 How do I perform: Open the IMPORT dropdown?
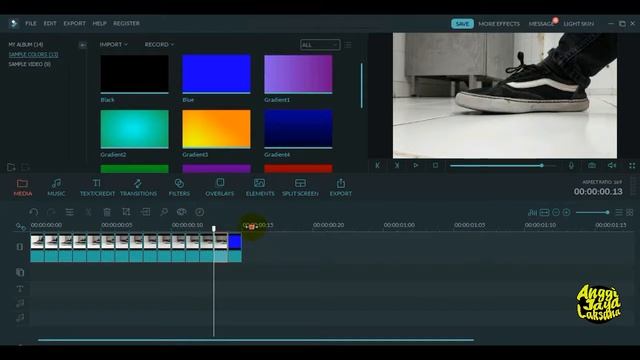[113, 44]
